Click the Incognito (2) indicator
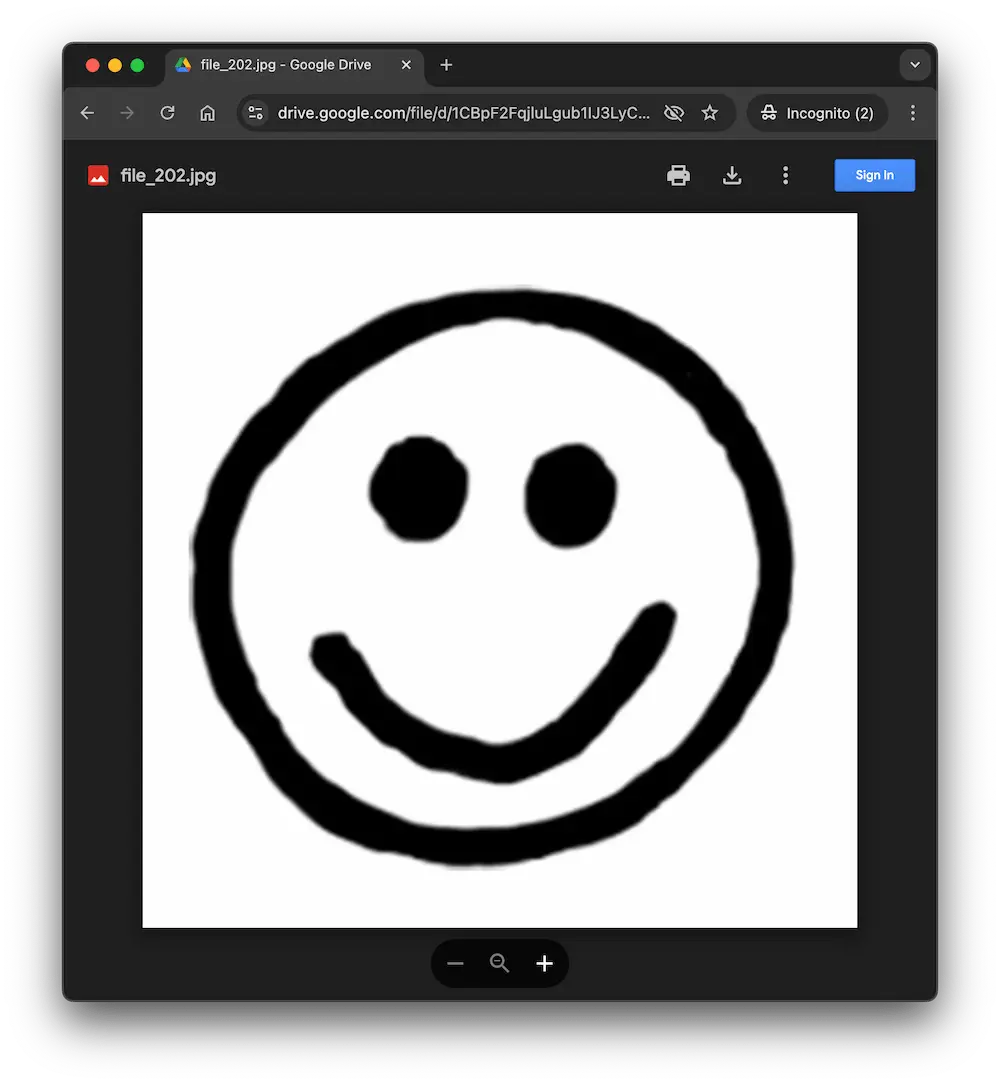 pyautogui.click(x=817, y=113)
